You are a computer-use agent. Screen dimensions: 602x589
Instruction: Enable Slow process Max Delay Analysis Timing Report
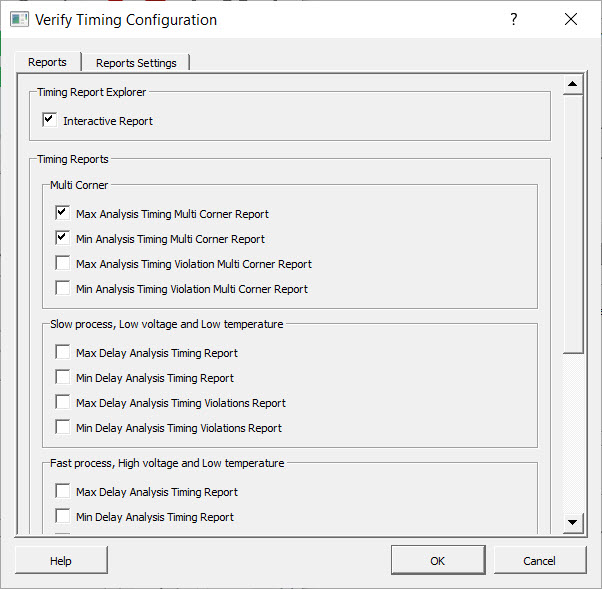(x=63, y=352)
